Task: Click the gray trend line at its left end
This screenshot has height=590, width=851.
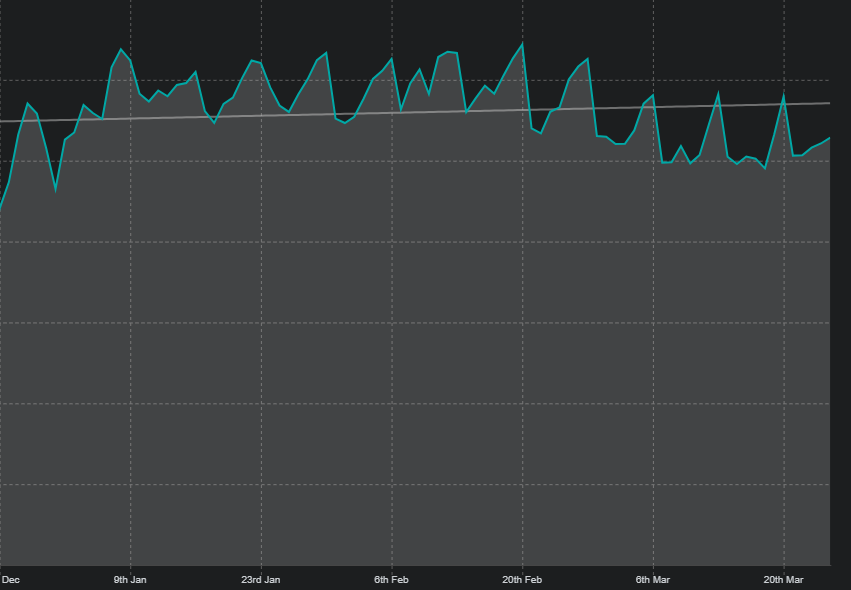Action: [2, 121]
